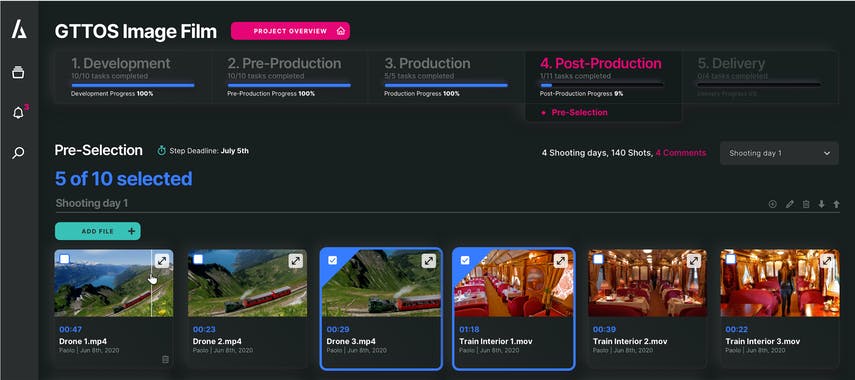Select the Drone 2.mp4 checkbox

pos(198,260)
